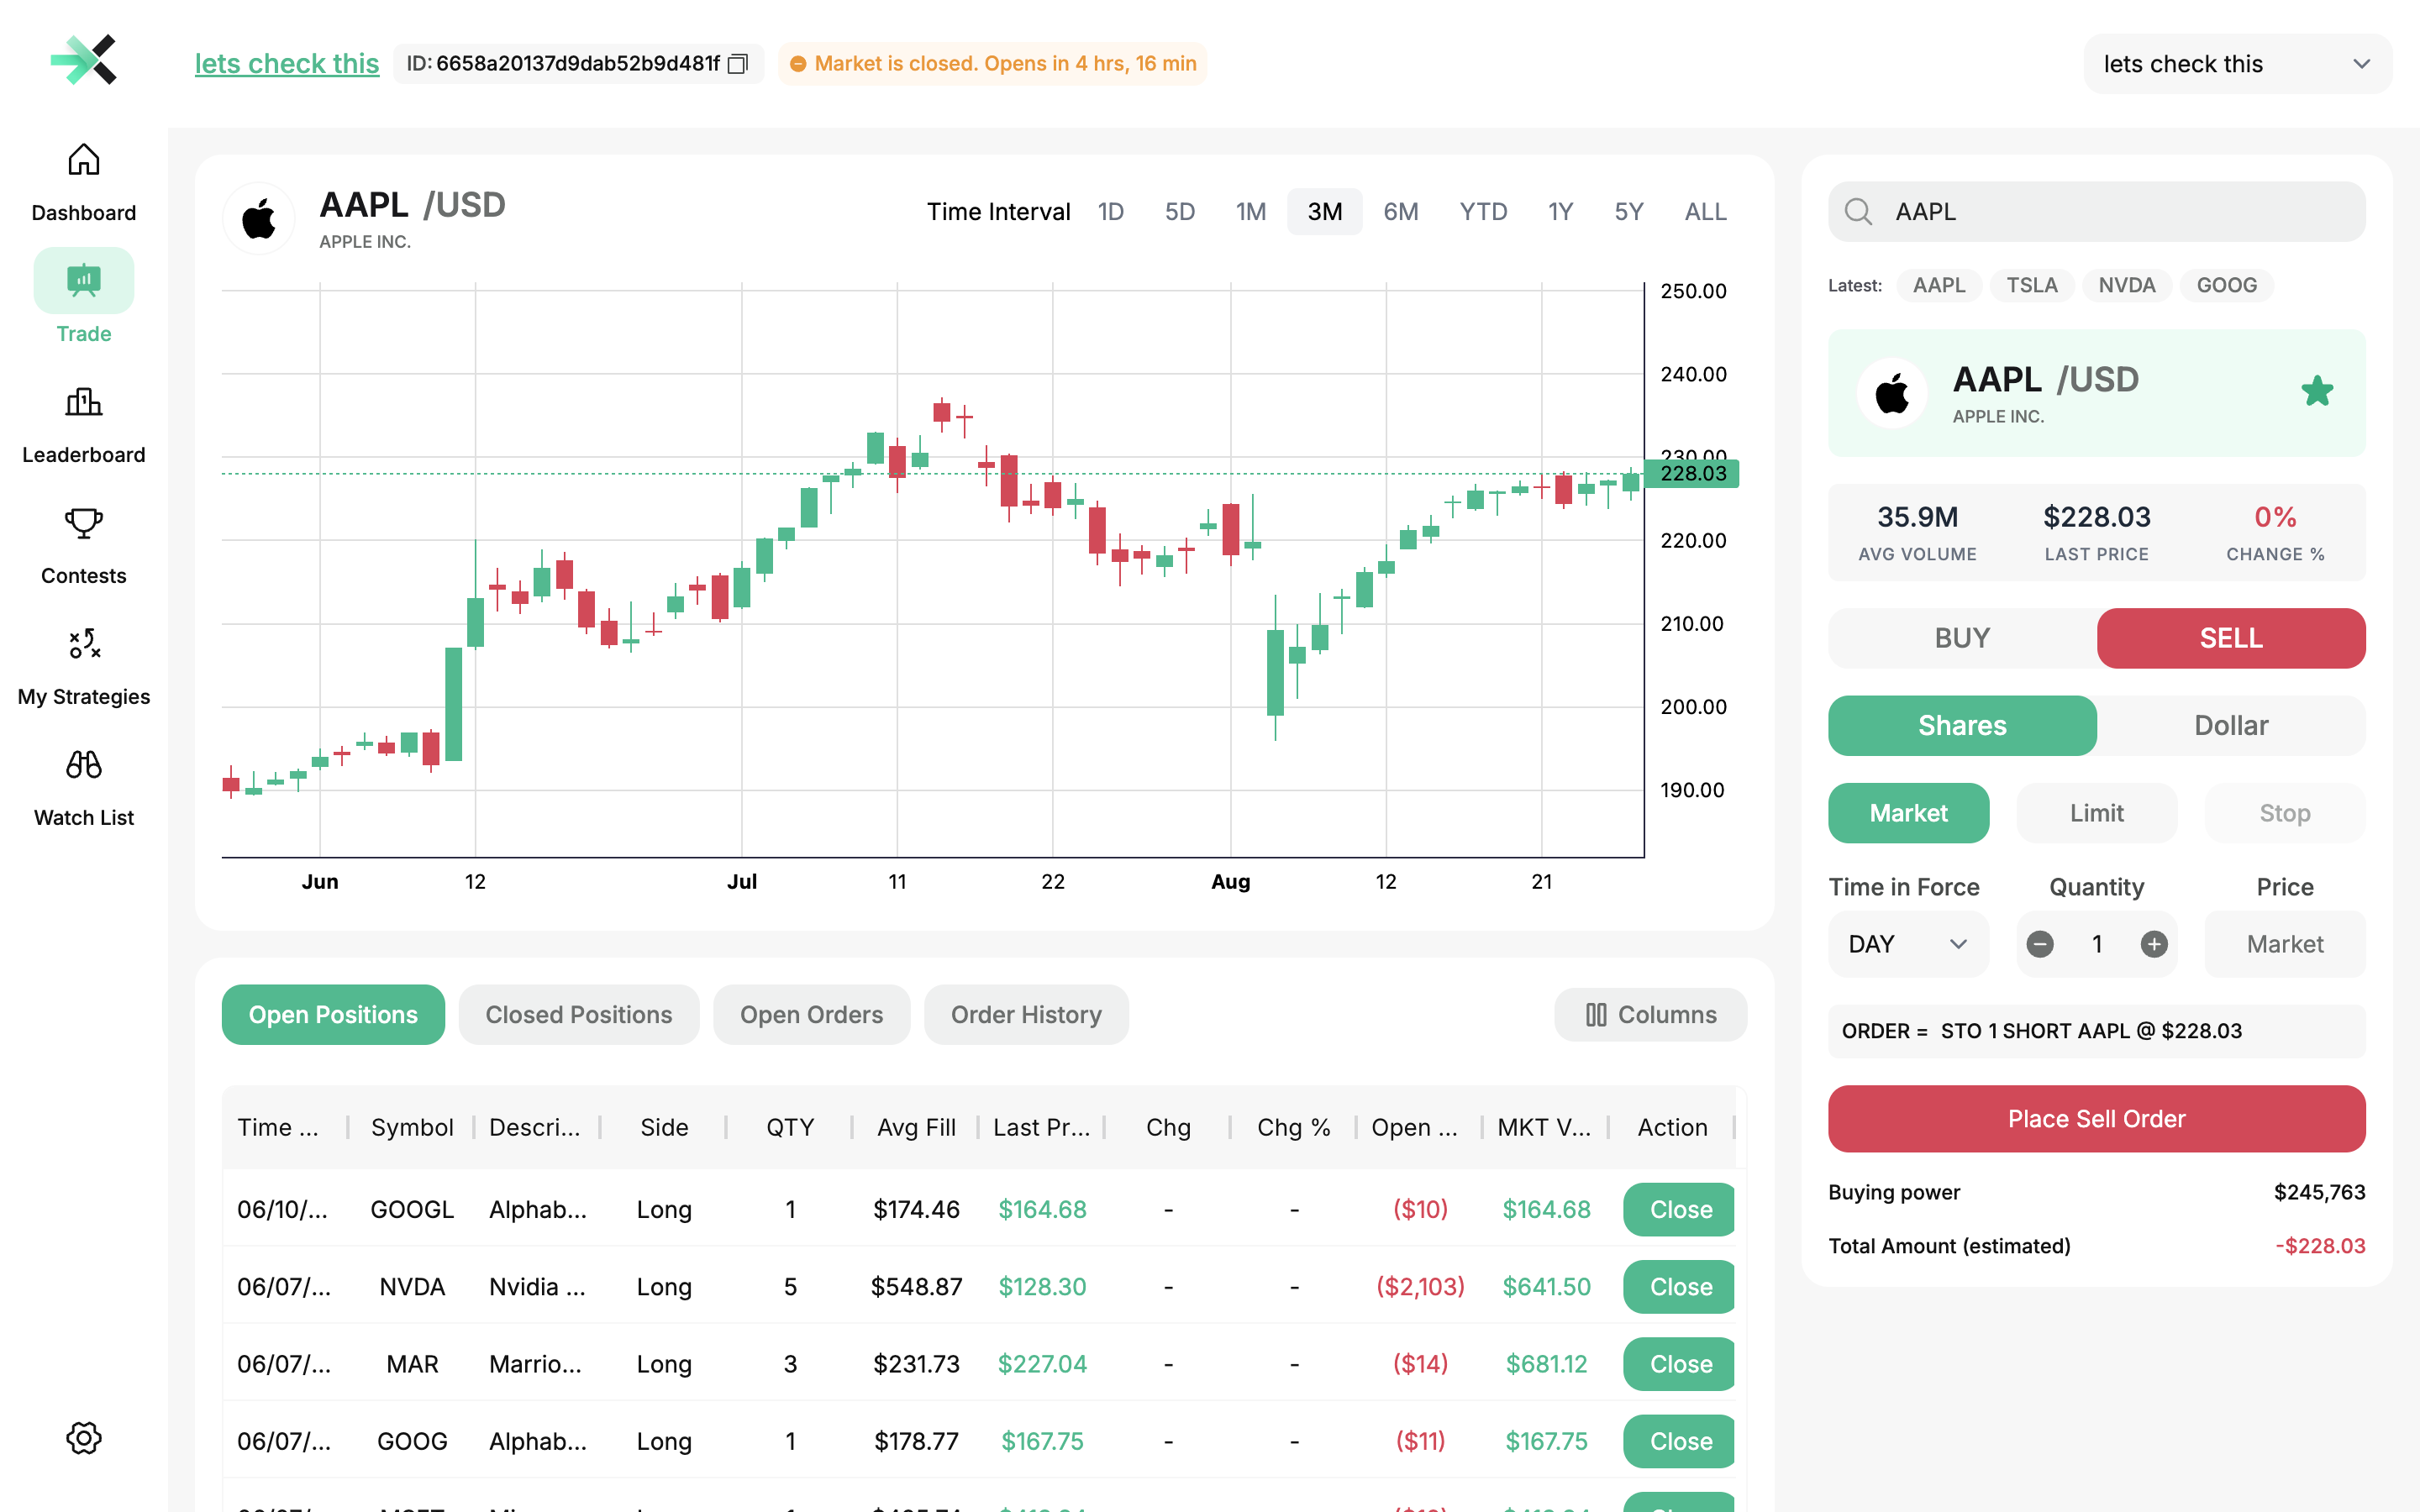The height and width of the screenshot is (1512, 2420).
Task: Open the Watch List icon
Action: 83,765
